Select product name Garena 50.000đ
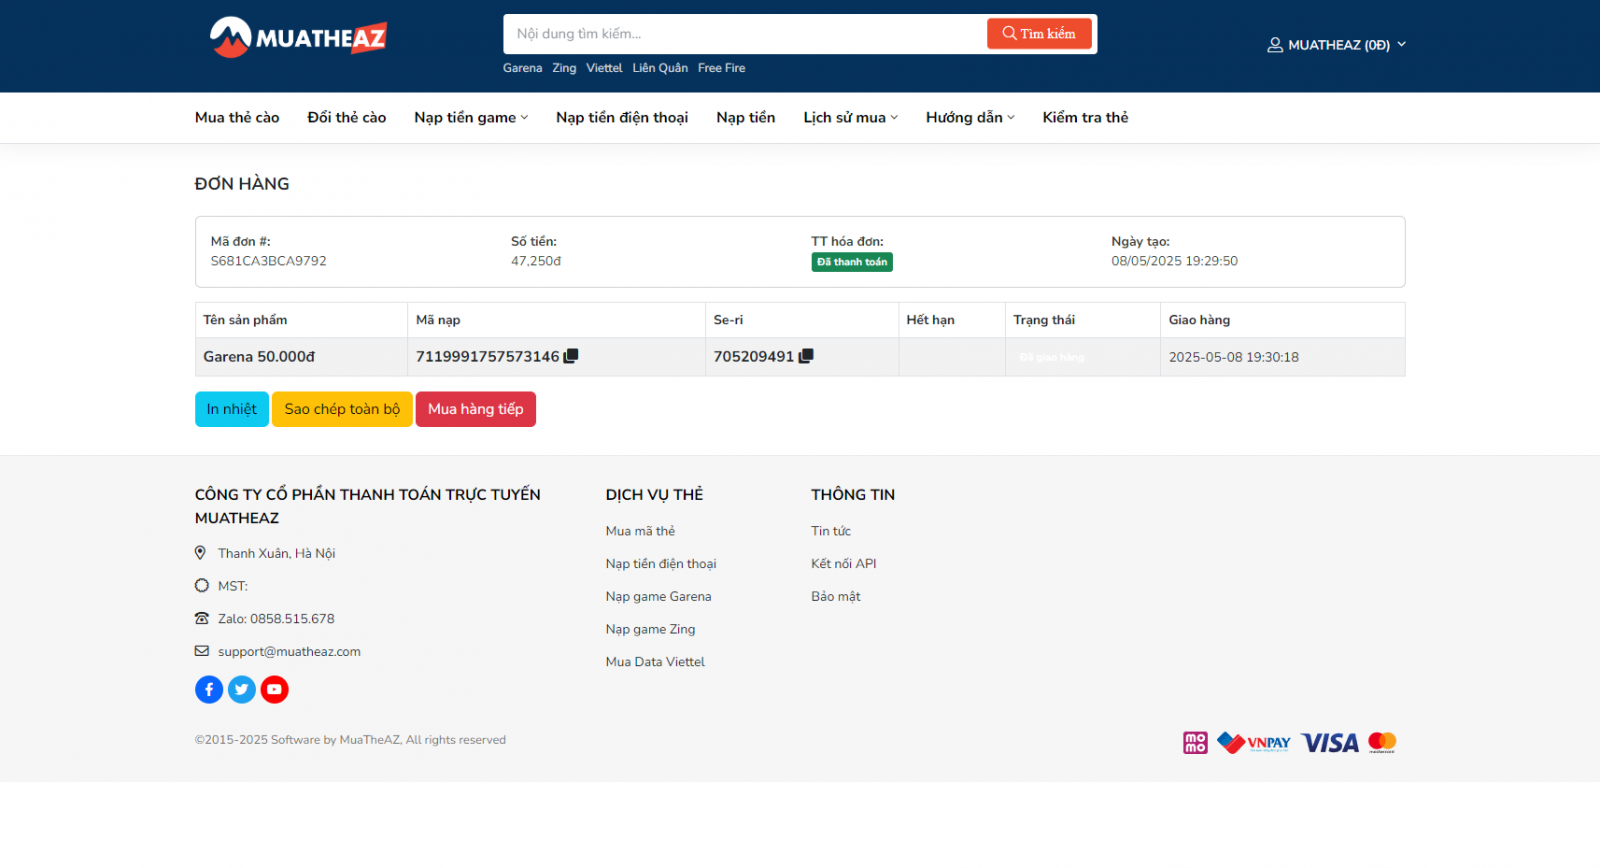 (259, 357)
